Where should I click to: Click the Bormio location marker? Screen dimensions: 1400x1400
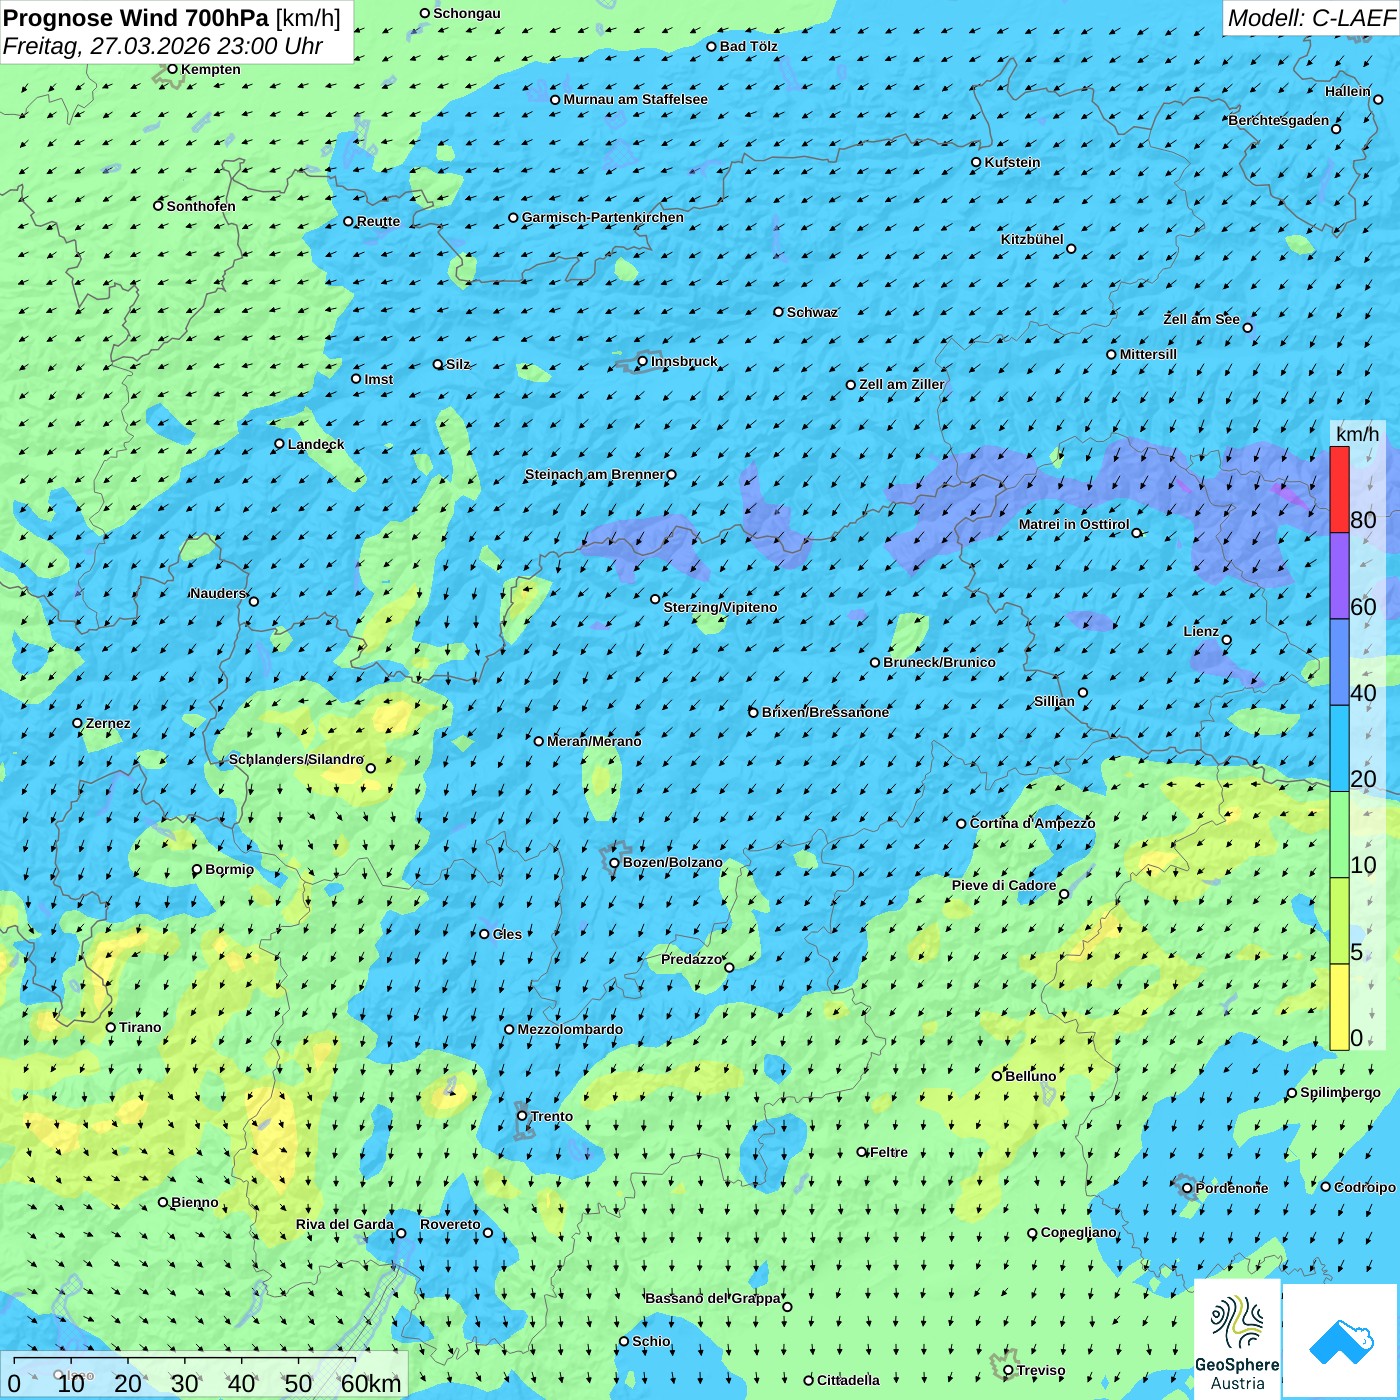click(x=197, y=869)
